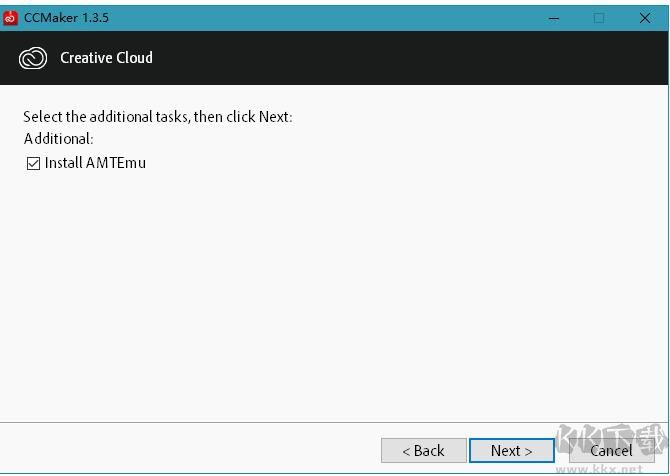
Task: Close the CCMaker installer window
Action: coord(645,17)
